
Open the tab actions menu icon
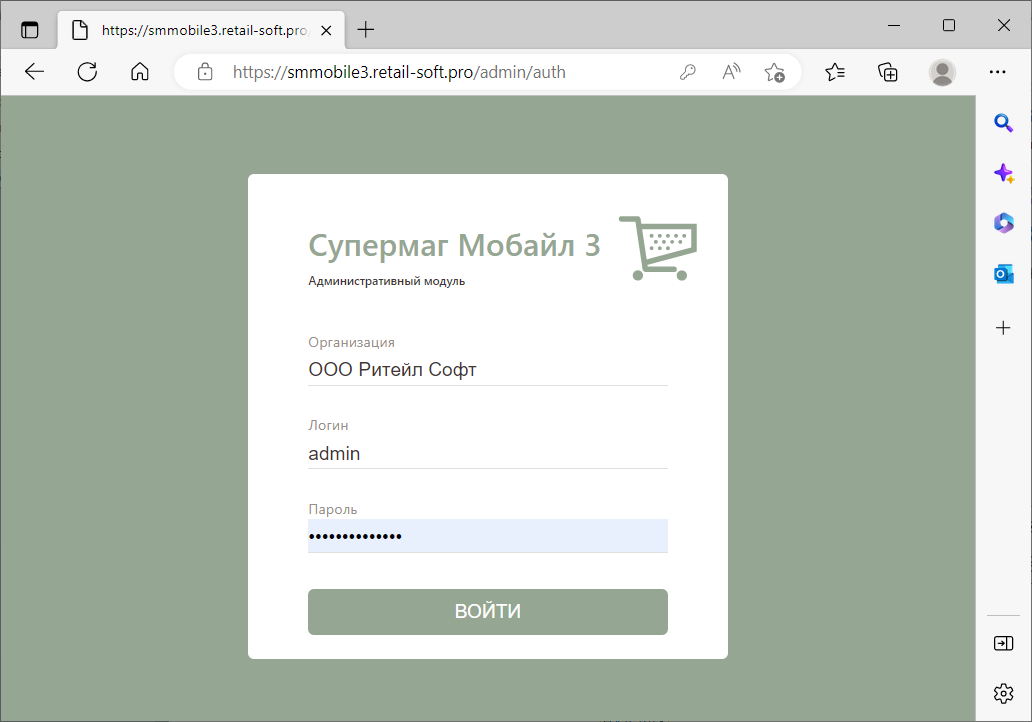coord(30,30)
